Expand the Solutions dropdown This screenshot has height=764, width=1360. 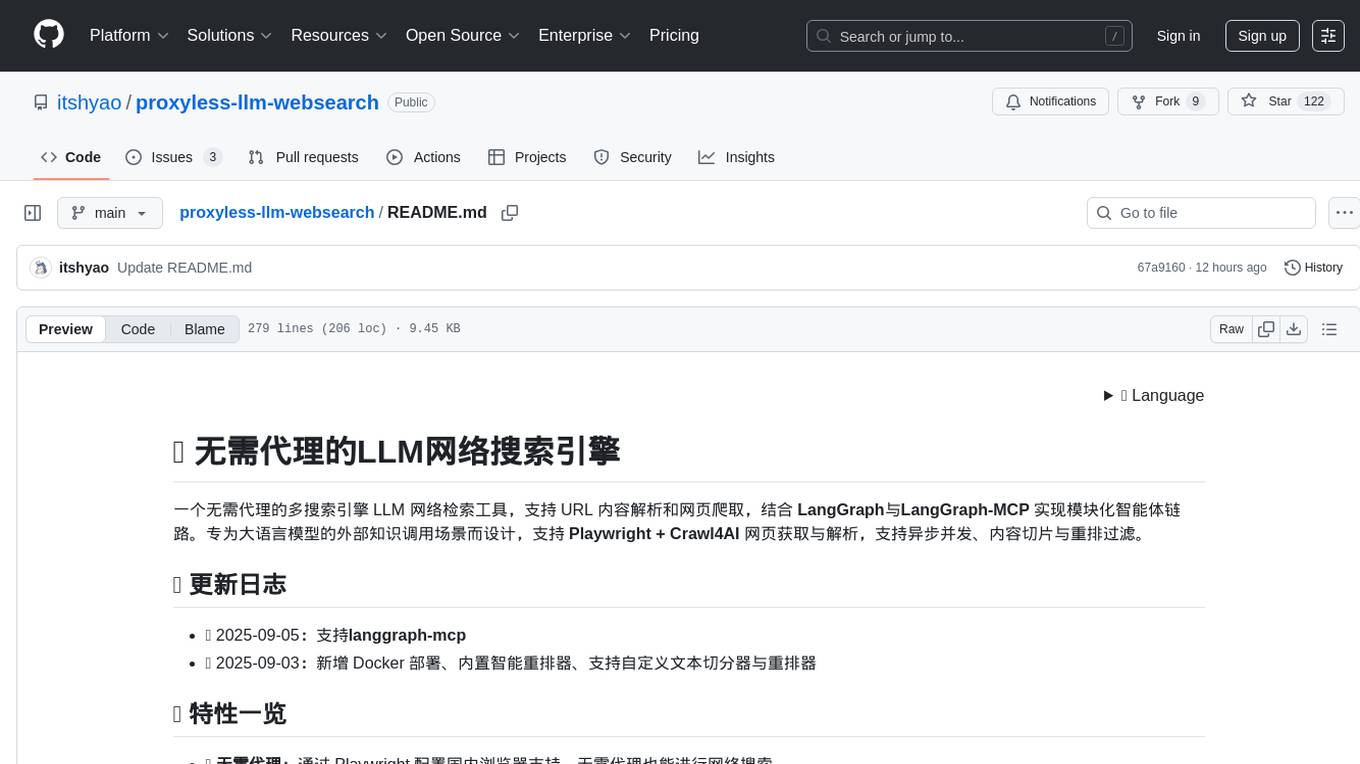coord(229,35)
